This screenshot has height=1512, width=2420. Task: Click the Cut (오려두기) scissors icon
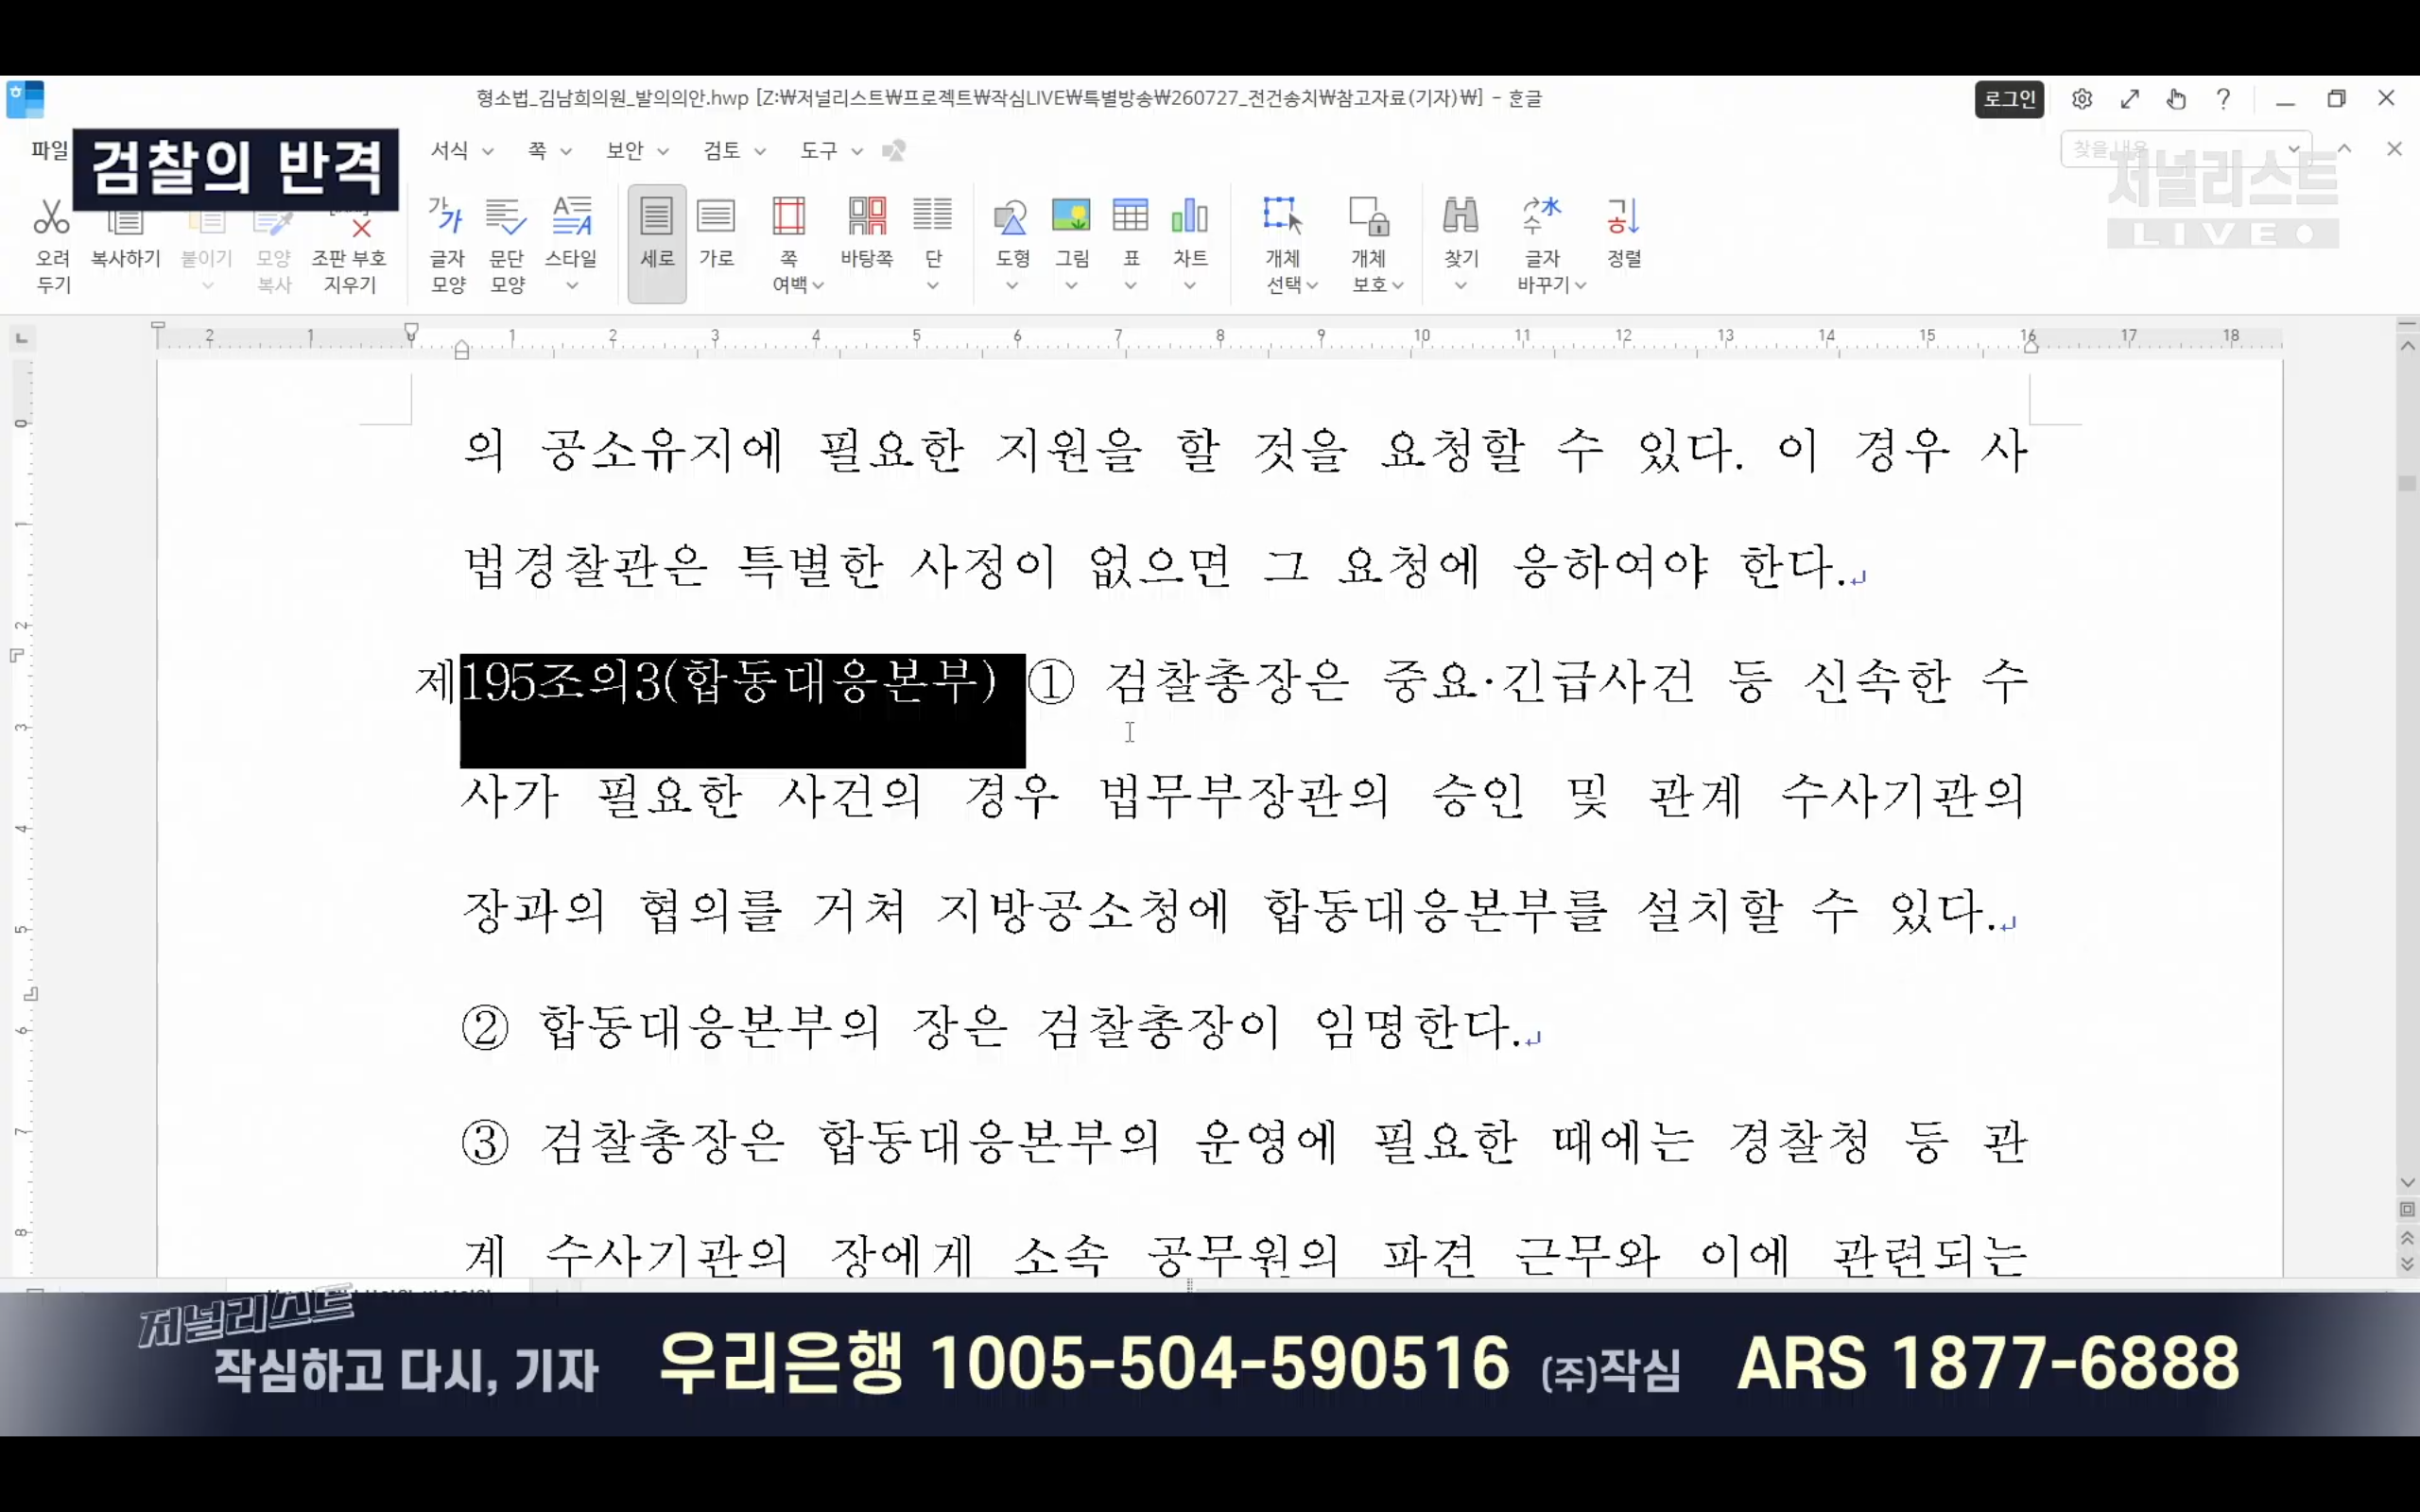click(x=52, y=216)
